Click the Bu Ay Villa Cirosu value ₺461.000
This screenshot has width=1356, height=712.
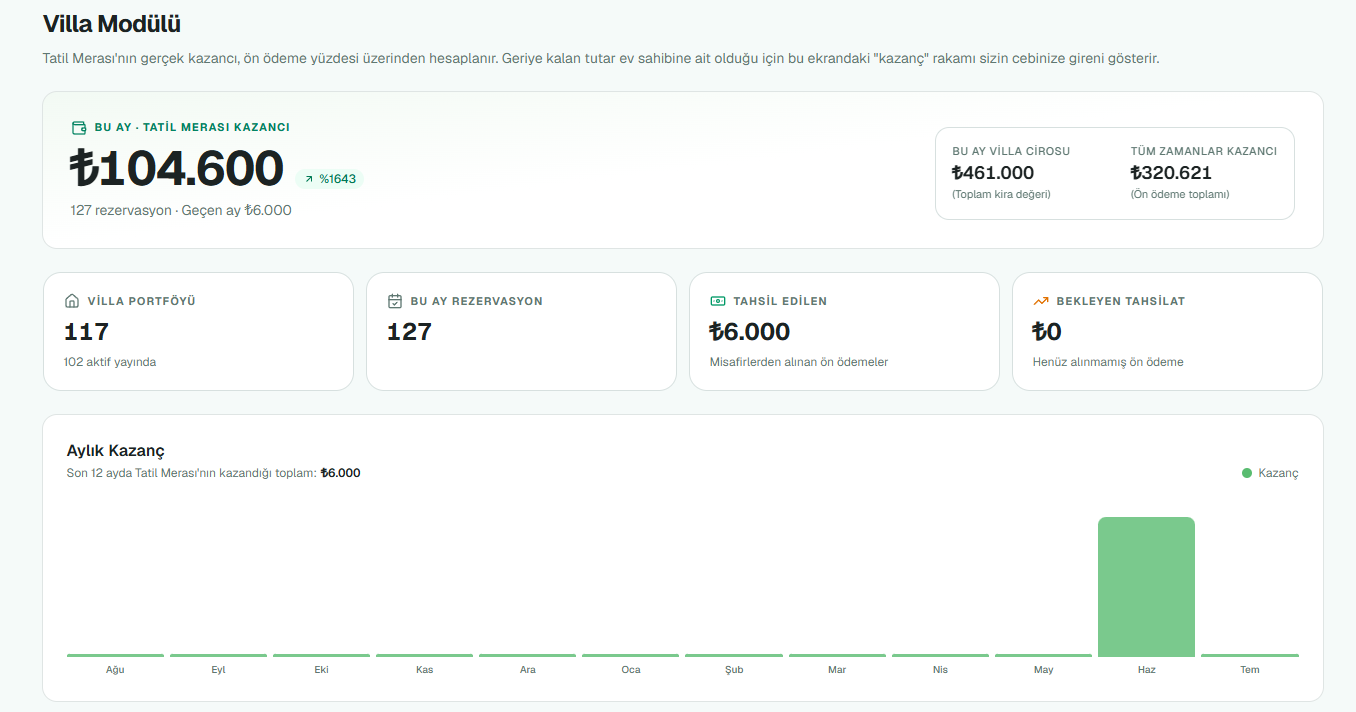point(993,173)
